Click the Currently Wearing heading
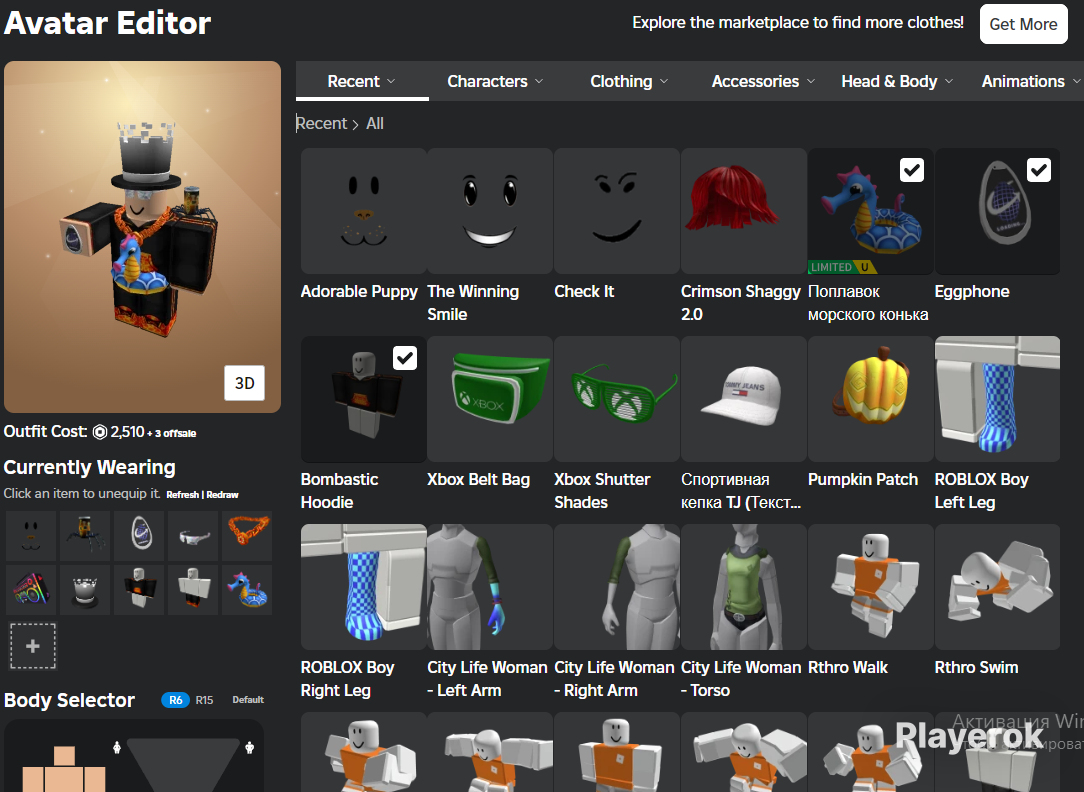 tap(90, 467)
